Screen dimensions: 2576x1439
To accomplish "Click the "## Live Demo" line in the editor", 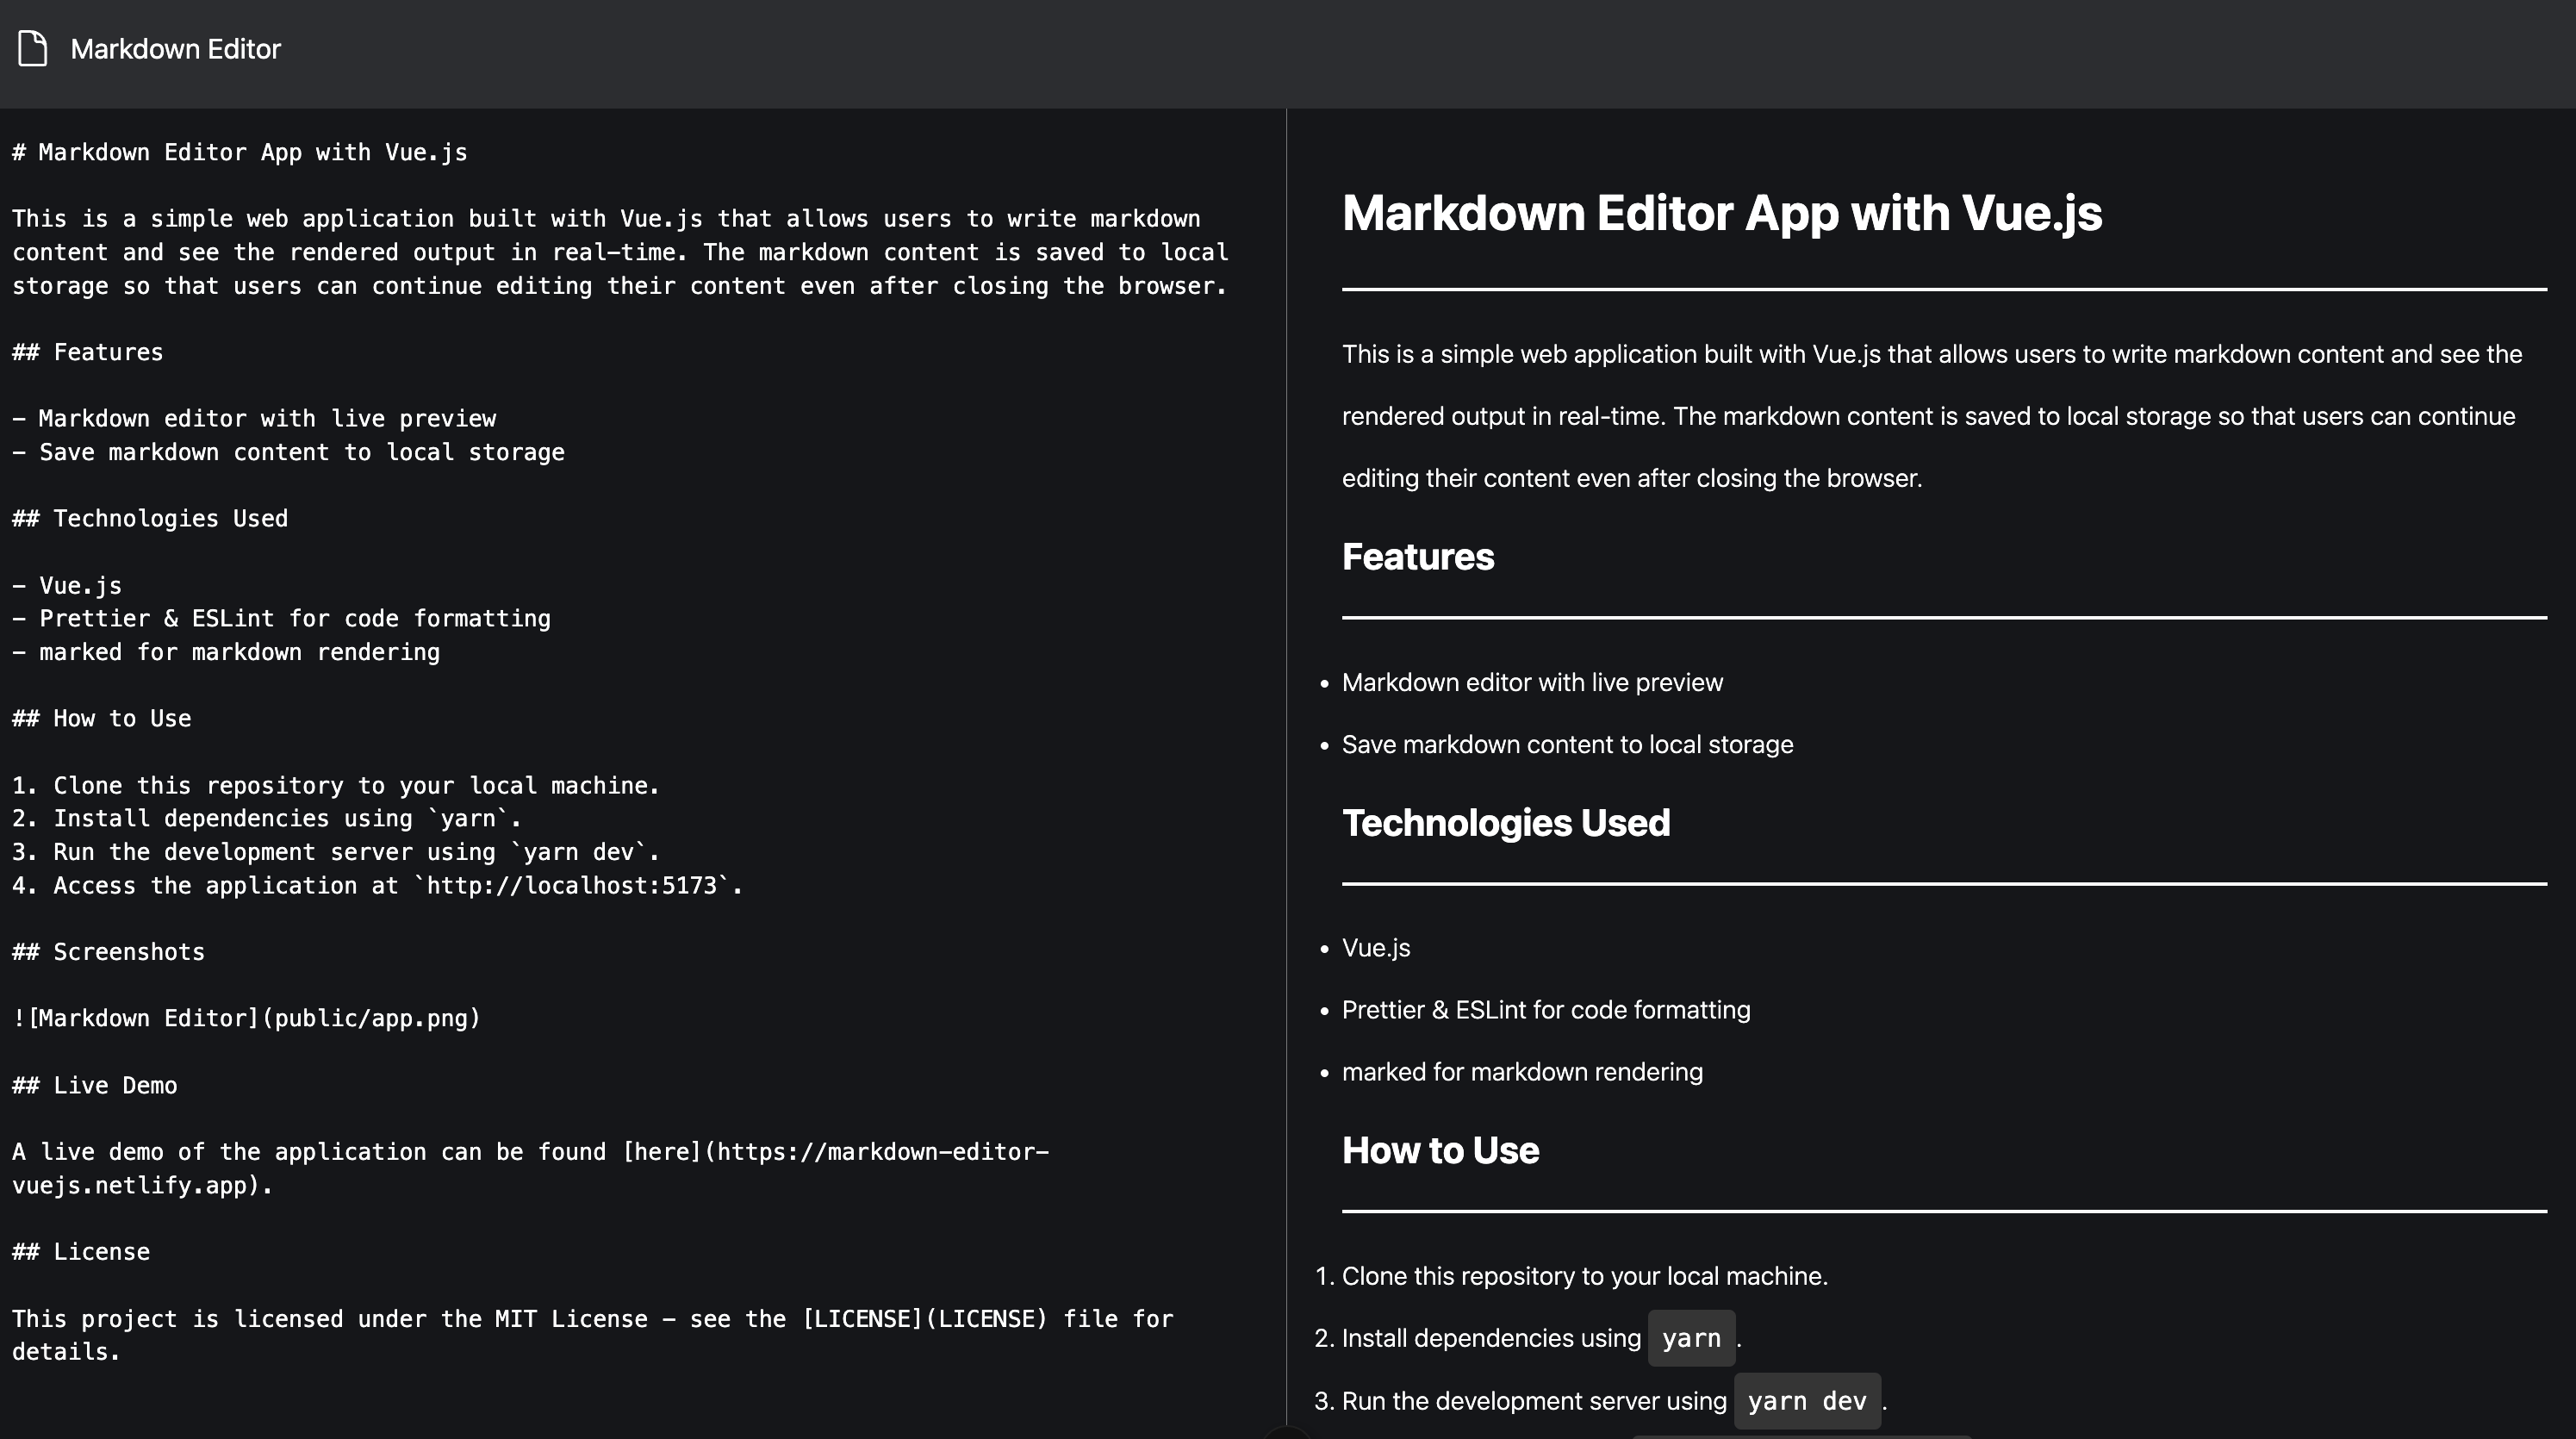I will click(95, 1085).
